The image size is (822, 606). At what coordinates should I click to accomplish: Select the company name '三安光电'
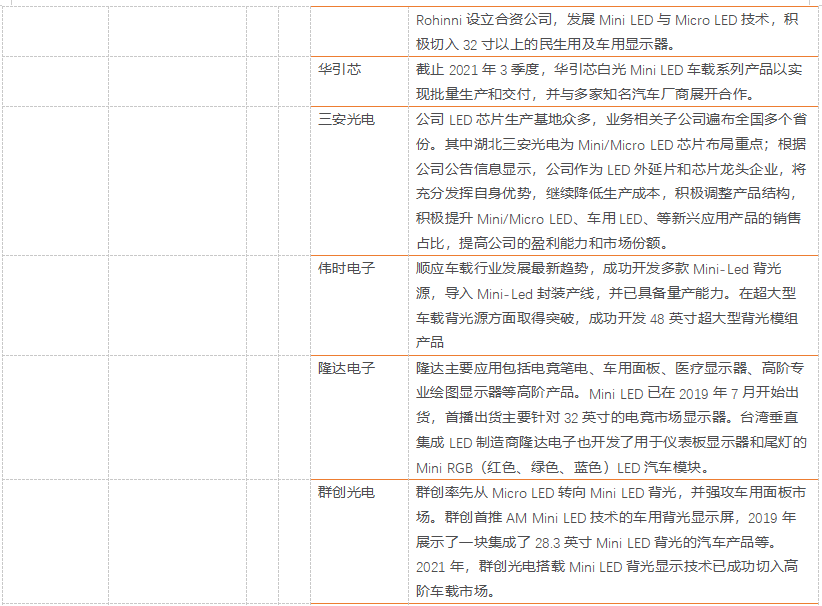coord(347,120)
